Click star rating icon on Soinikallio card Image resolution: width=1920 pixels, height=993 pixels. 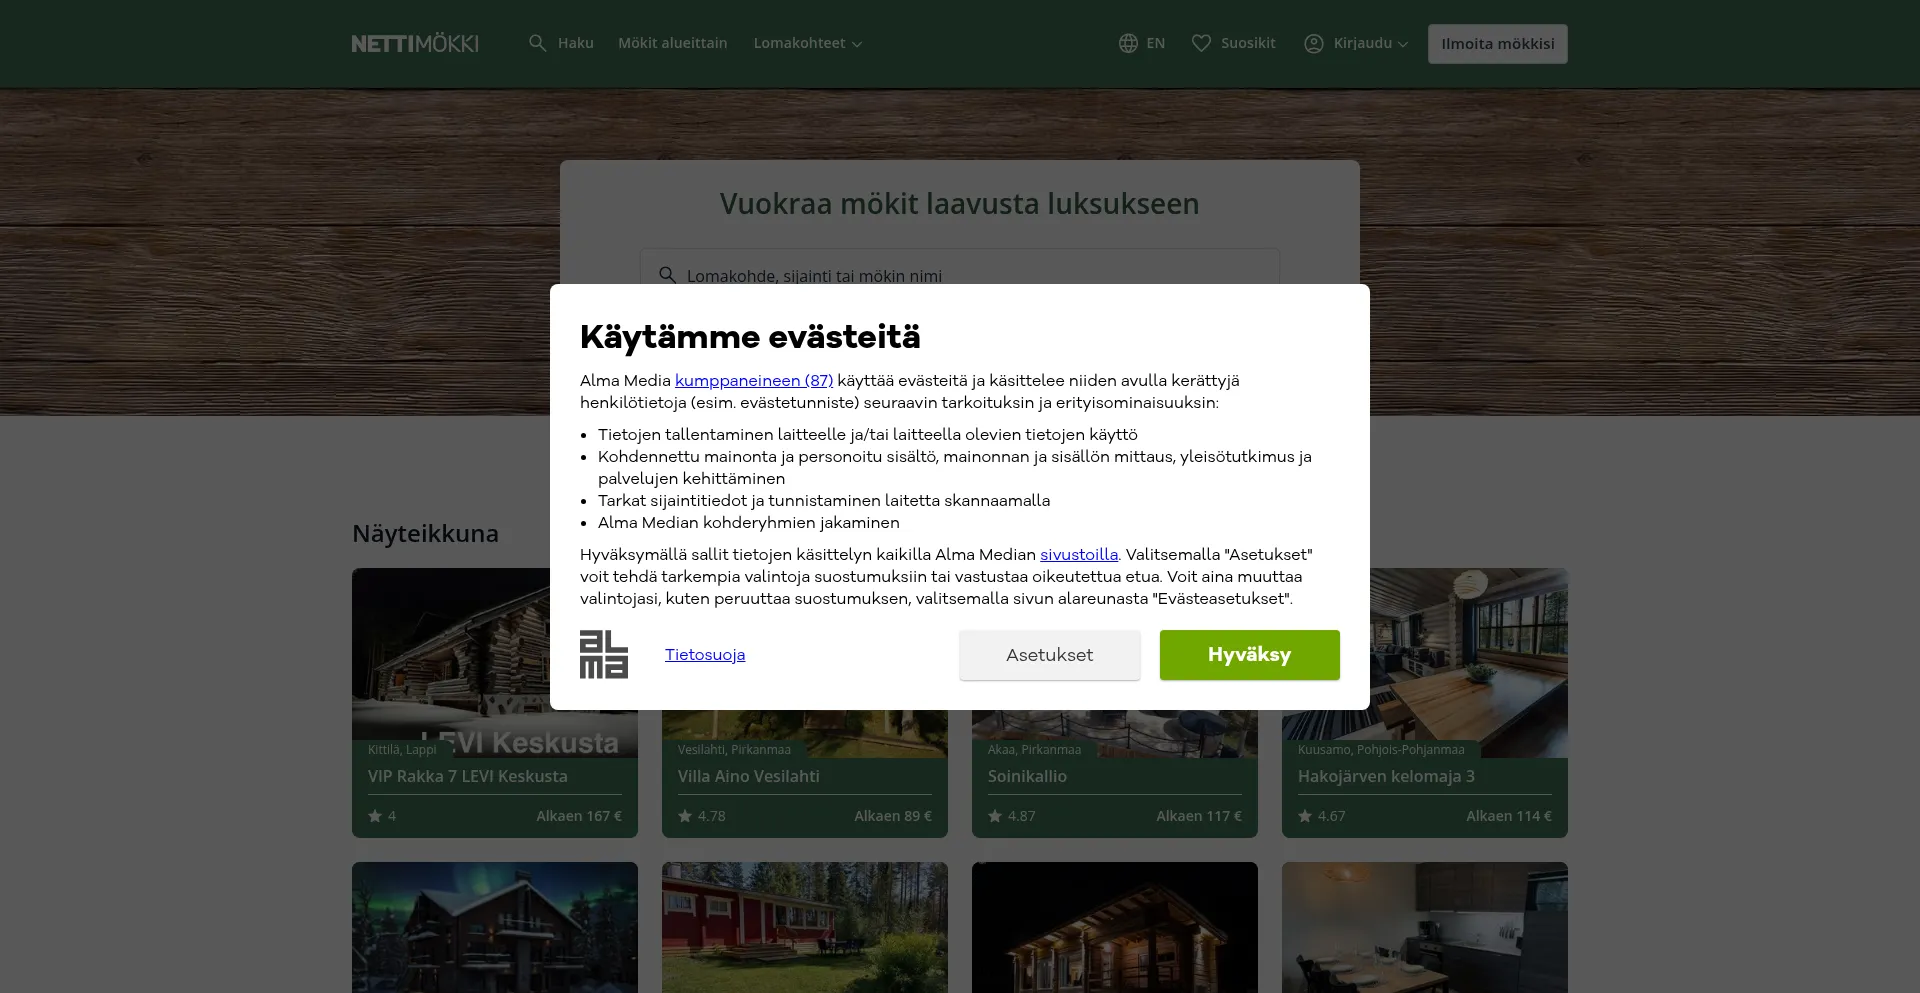[x=995, y=816]
